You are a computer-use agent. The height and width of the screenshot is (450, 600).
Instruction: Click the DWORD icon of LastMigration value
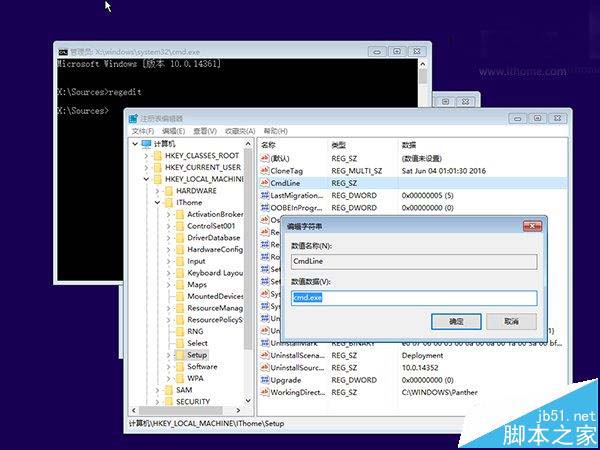265,196
